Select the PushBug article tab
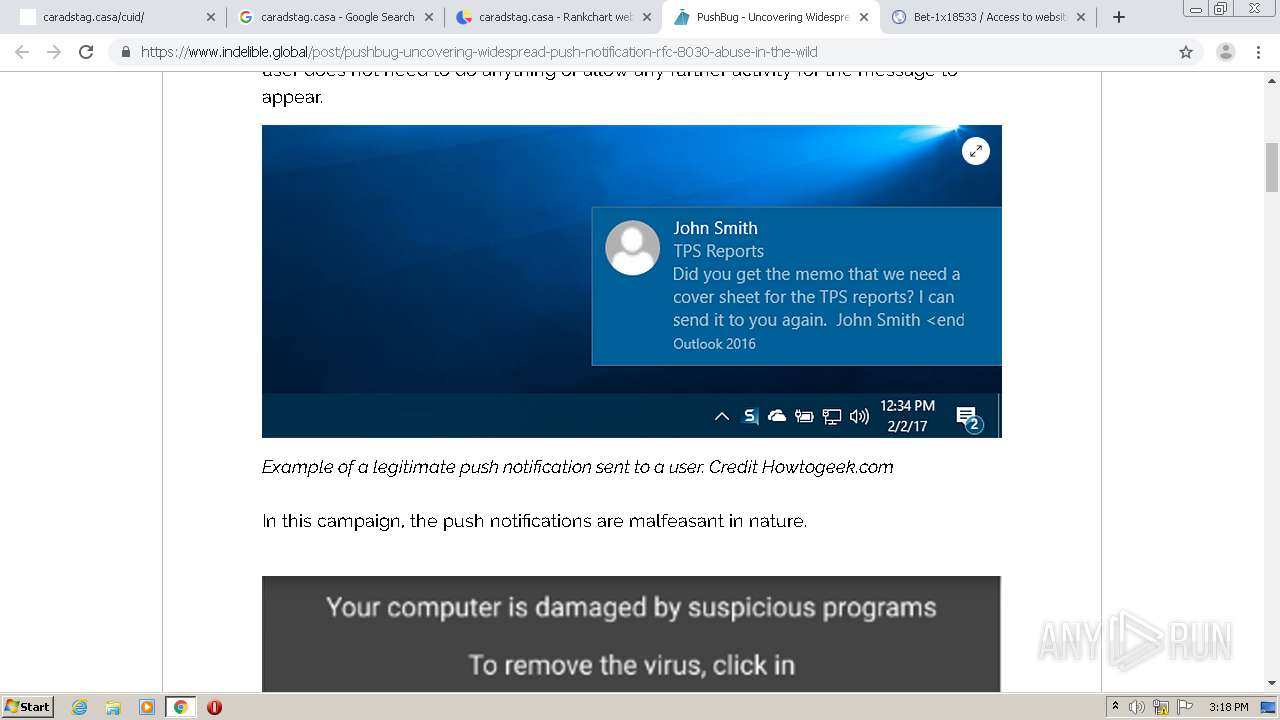This screenshot has width=1280, height=720. coord(771,17)
